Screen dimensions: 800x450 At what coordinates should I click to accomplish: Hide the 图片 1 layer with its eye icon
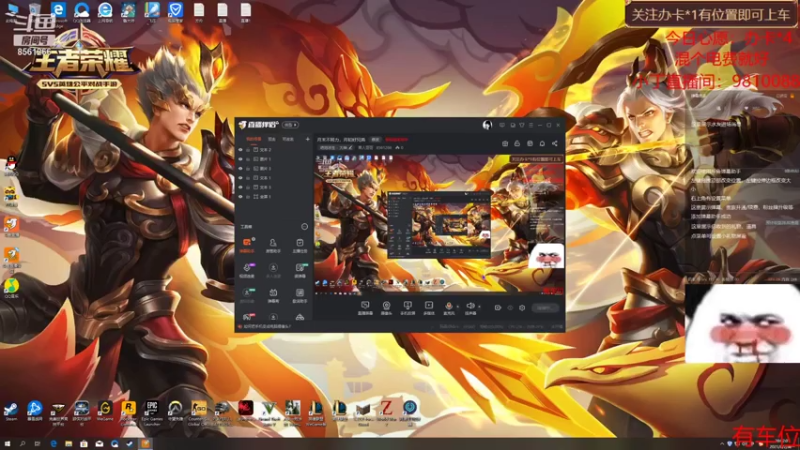(x=241, y=159)
